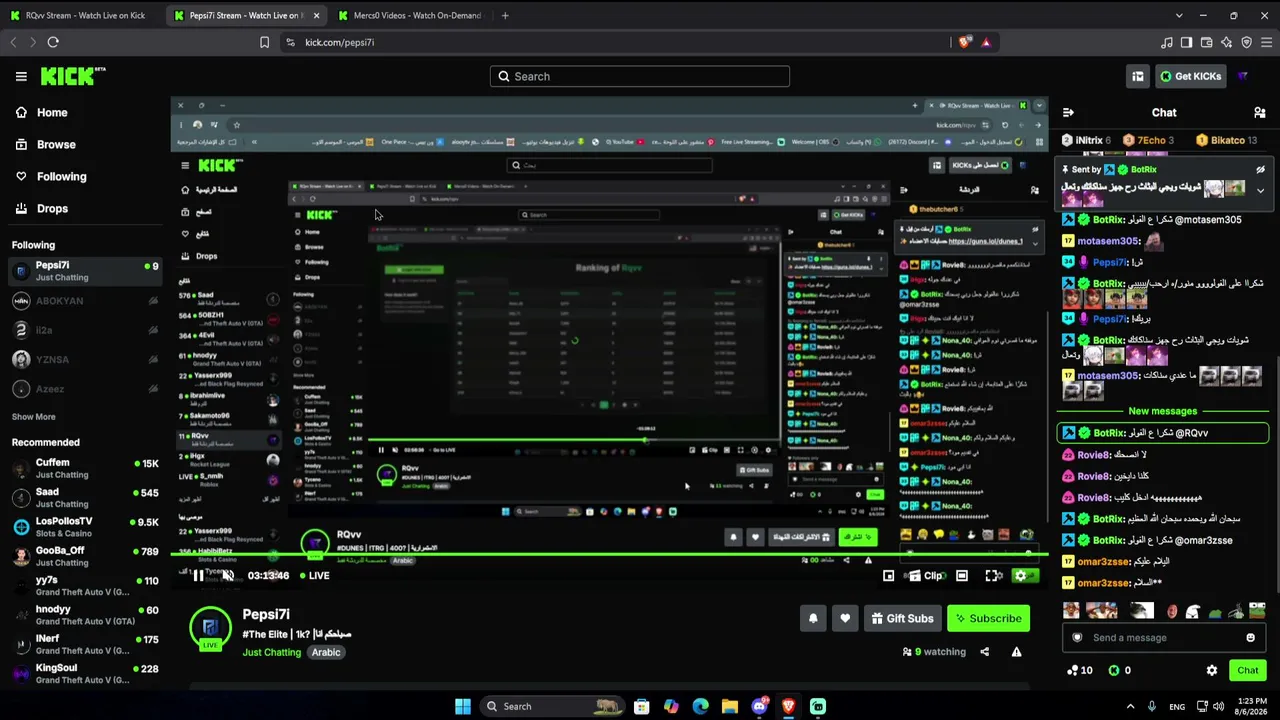The width and height of the screenshot is (1280, 720).
Task: Follow Pepsi7i with the heart button
Action: (x=845, y=618)
